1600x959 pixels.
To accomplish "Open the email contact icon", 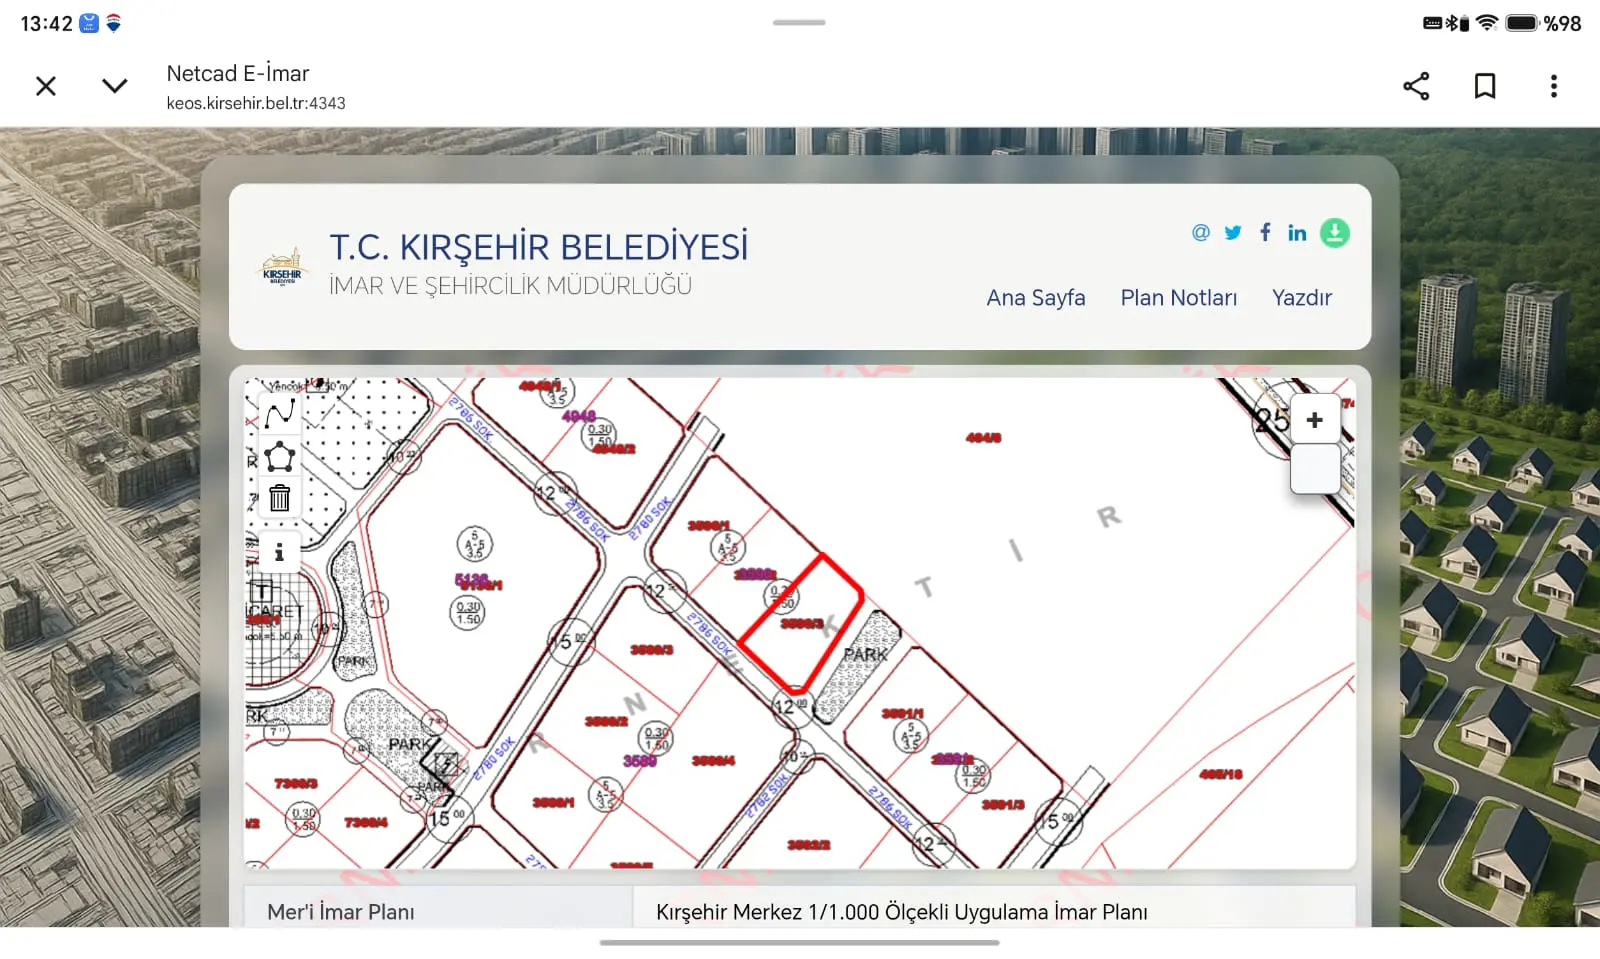I will click(1201, 233).
